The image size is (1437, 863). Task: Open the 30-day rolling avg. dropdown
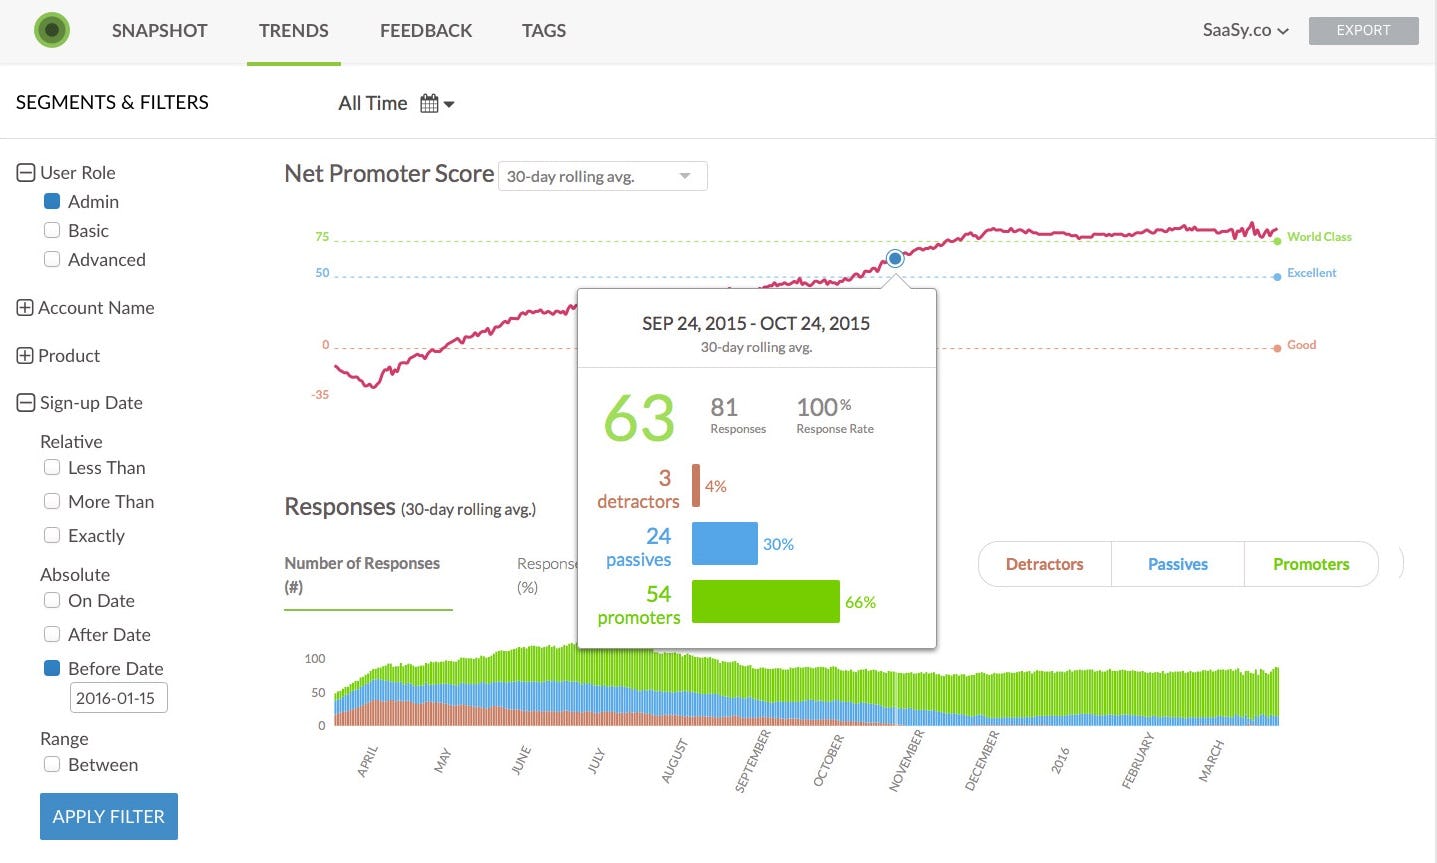[603, 176]
